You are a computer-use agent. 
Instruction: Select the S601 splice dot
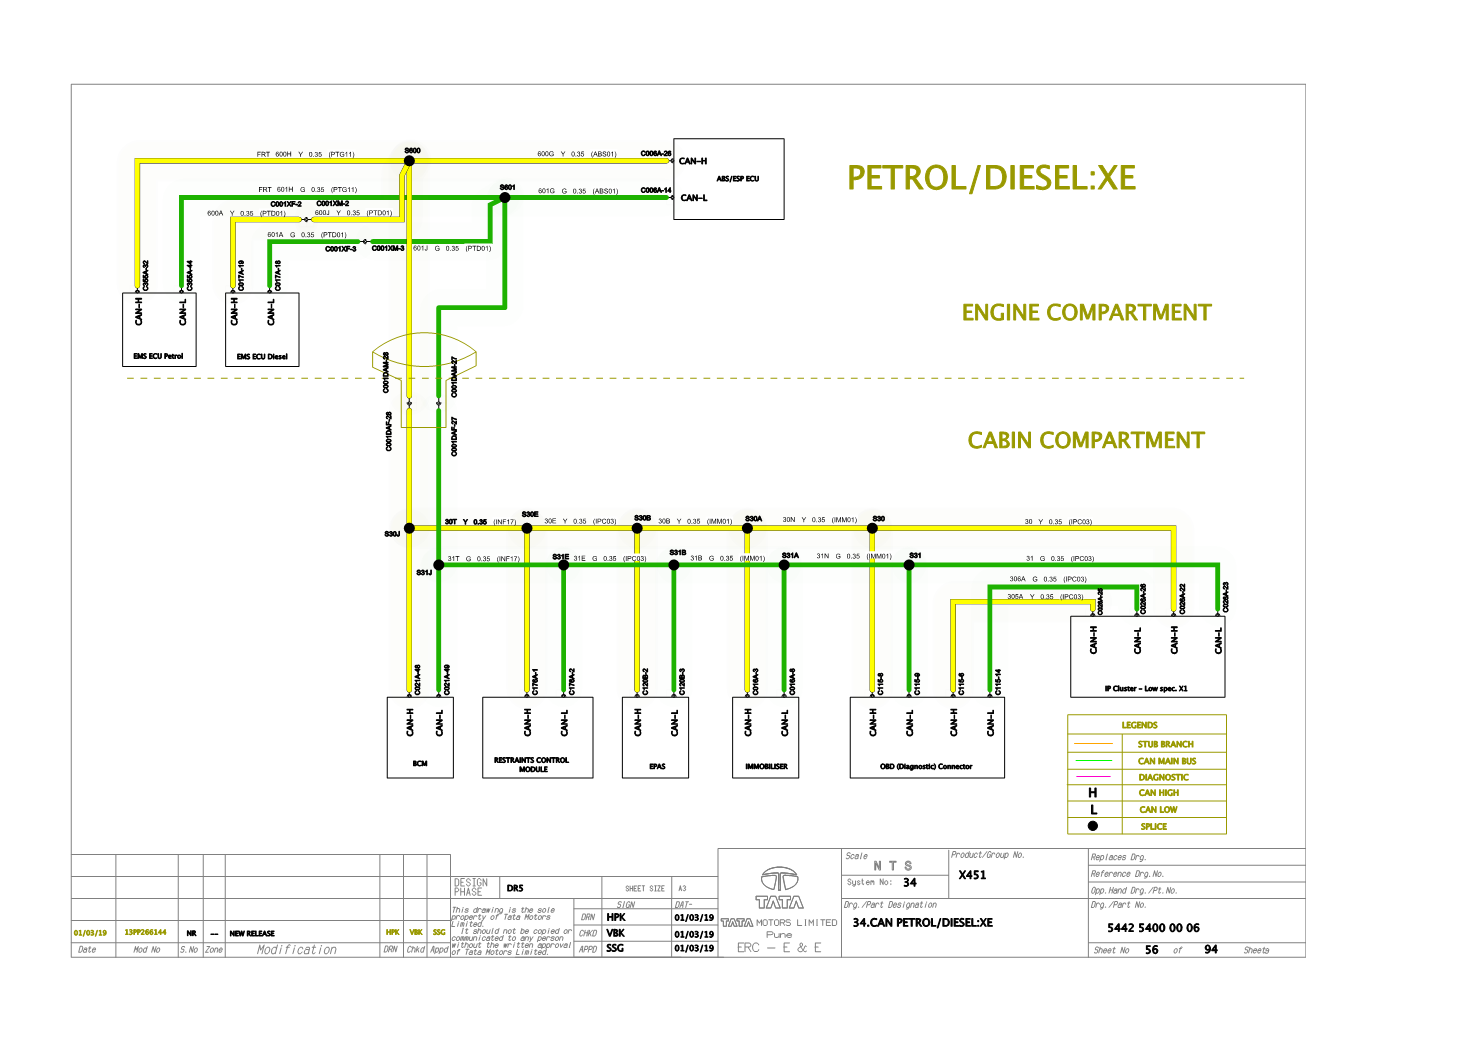(505, 198)
